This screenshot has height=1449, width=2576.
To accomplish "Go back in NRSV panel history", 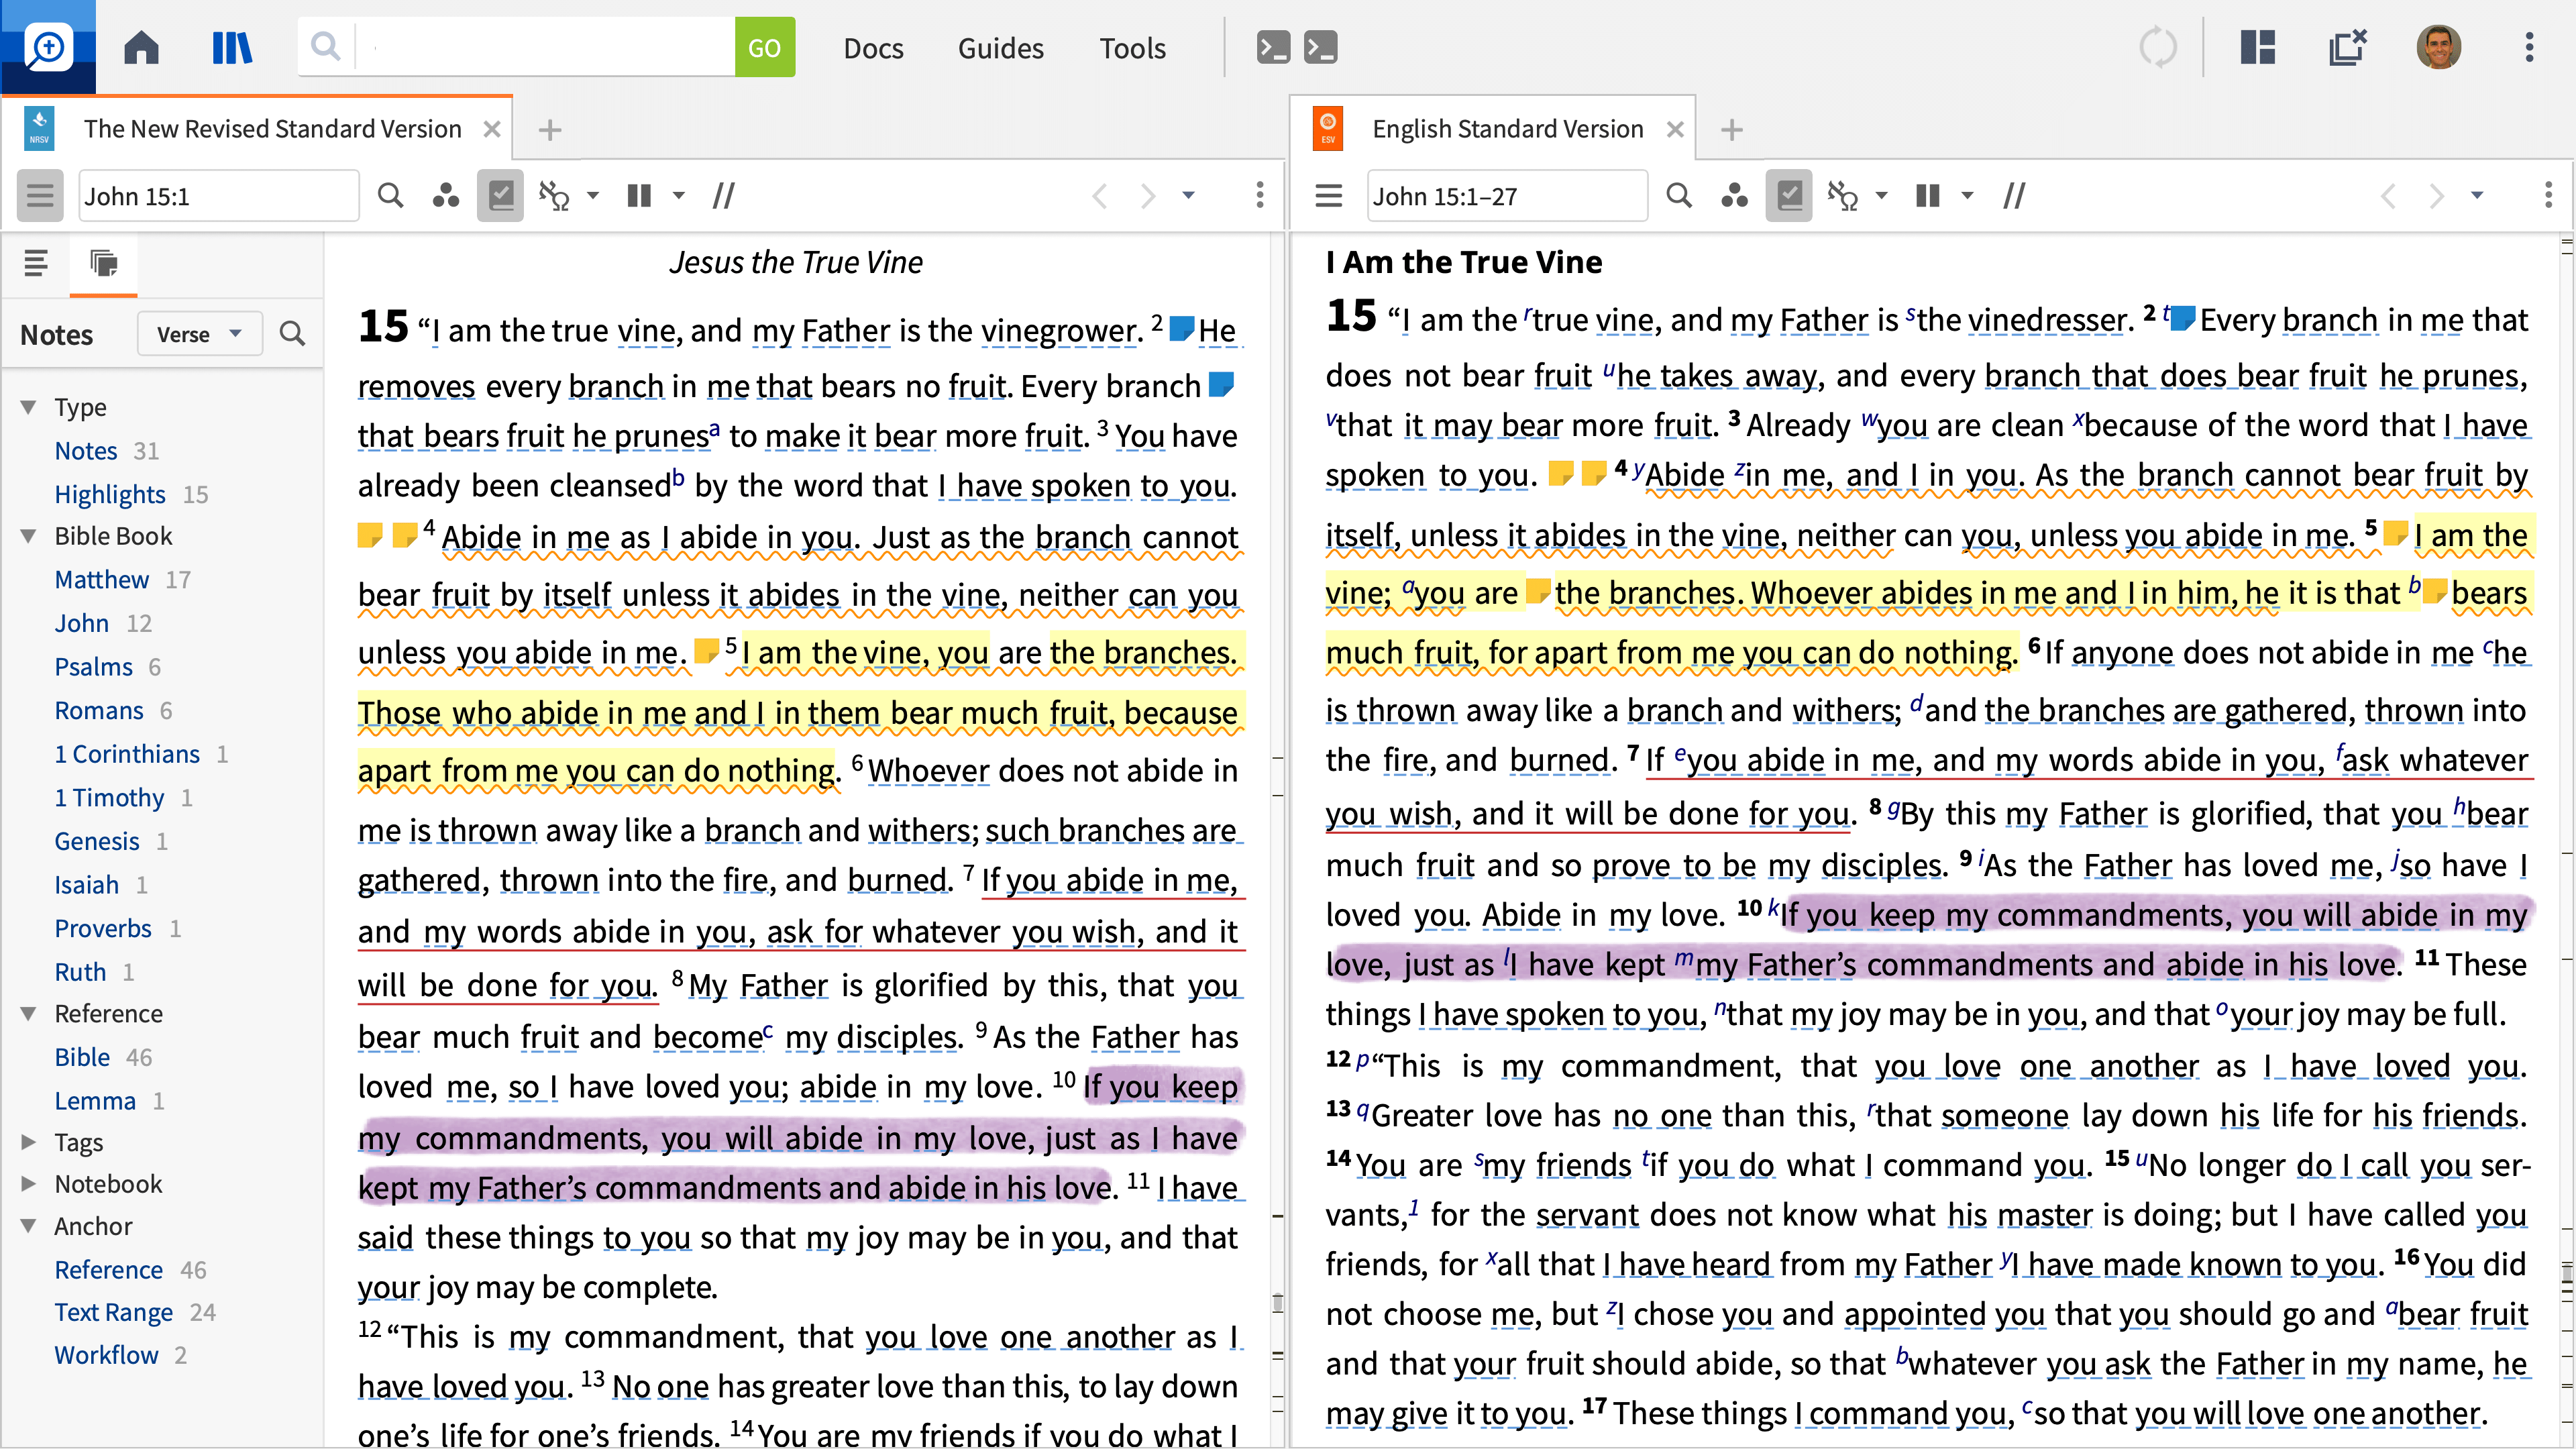I will pos(1099,196).
